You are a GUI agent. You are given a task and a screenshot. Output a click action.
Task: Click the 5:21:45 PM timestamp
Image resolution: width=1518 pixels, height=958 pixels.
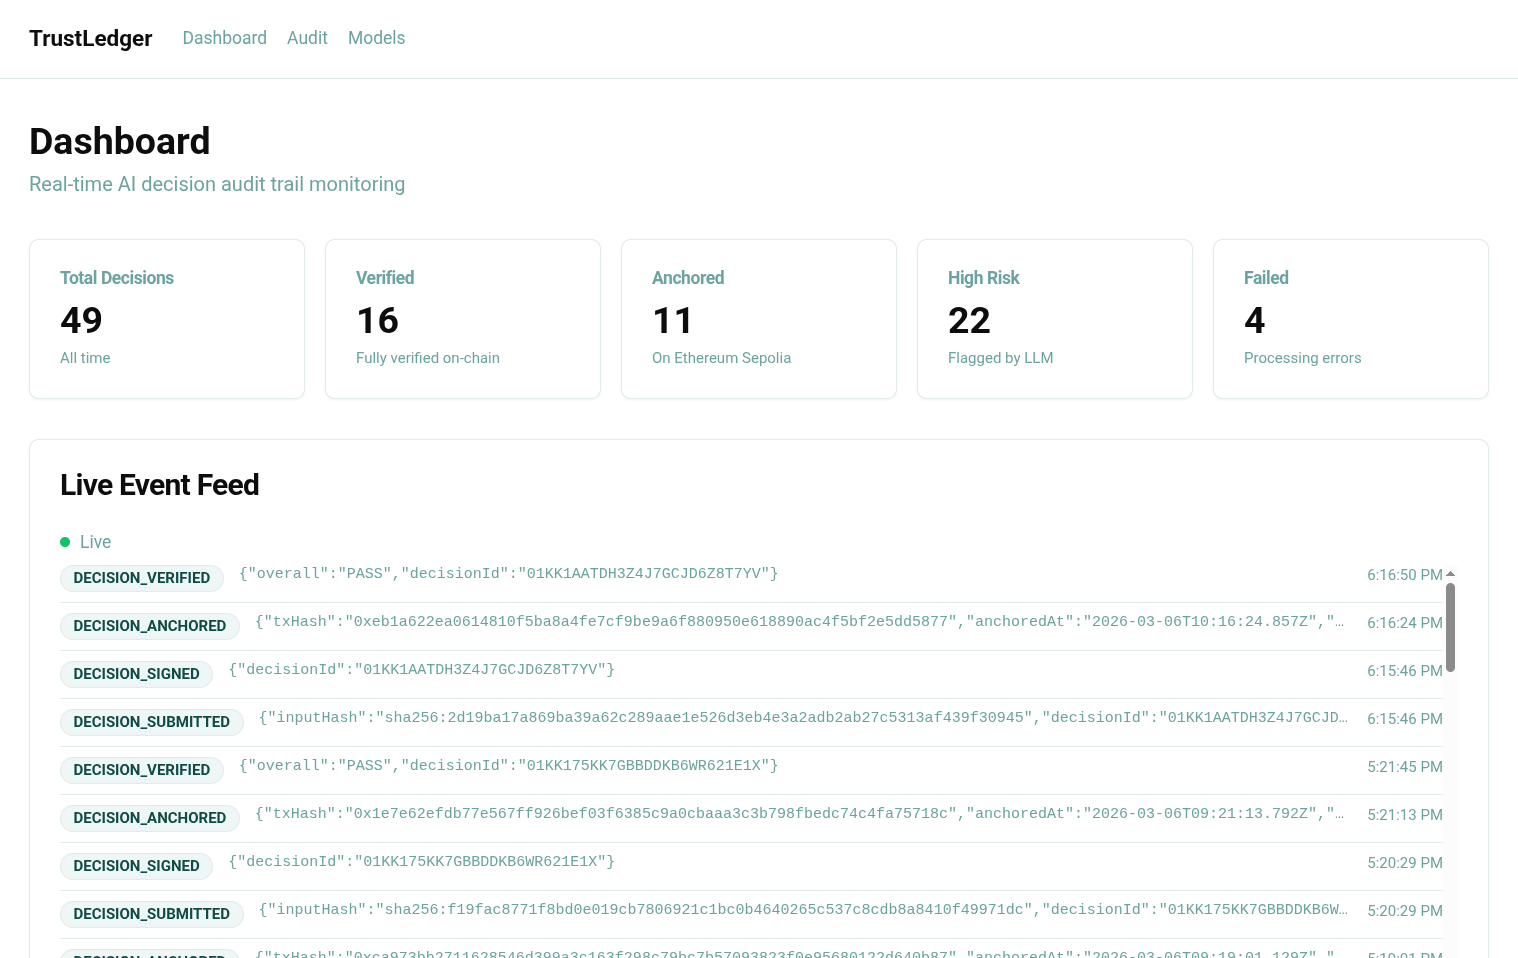pos(1405,767)
